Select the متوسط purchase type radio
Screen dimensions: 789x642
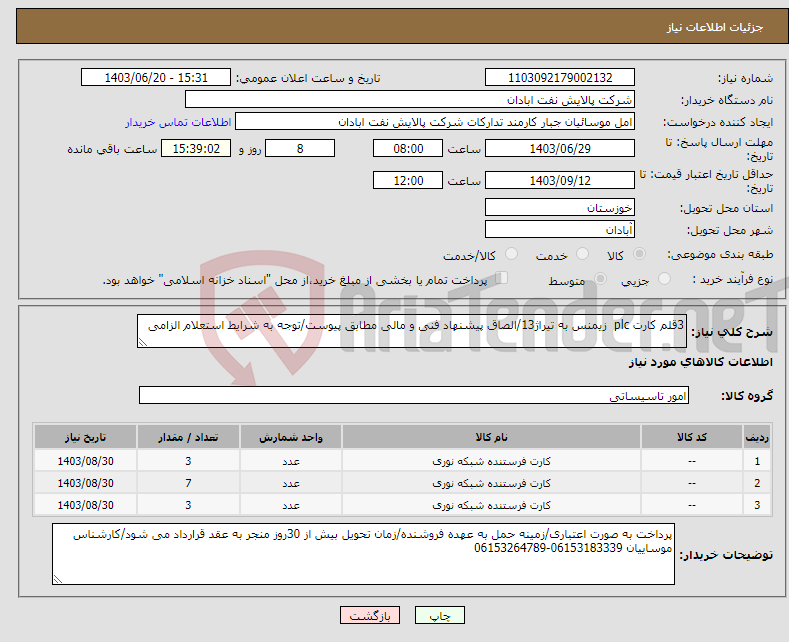coord(600,278)
